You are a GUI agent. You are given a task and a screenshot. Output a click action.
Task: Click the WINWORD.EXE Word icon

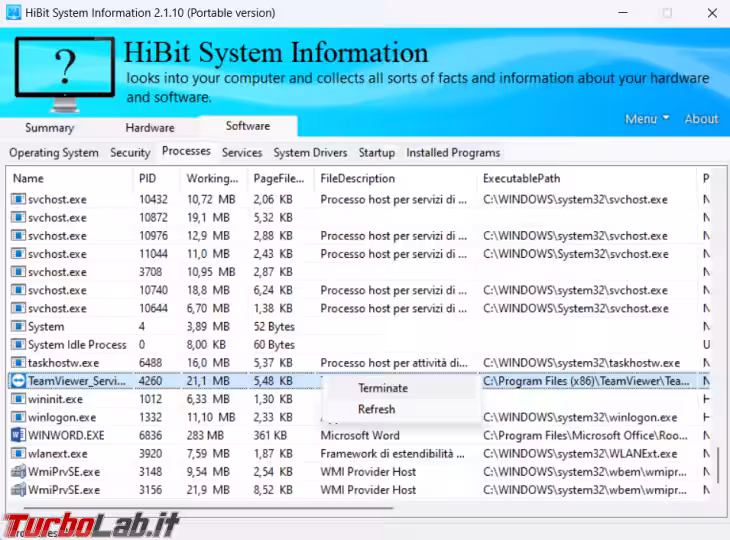coord(17,436)
